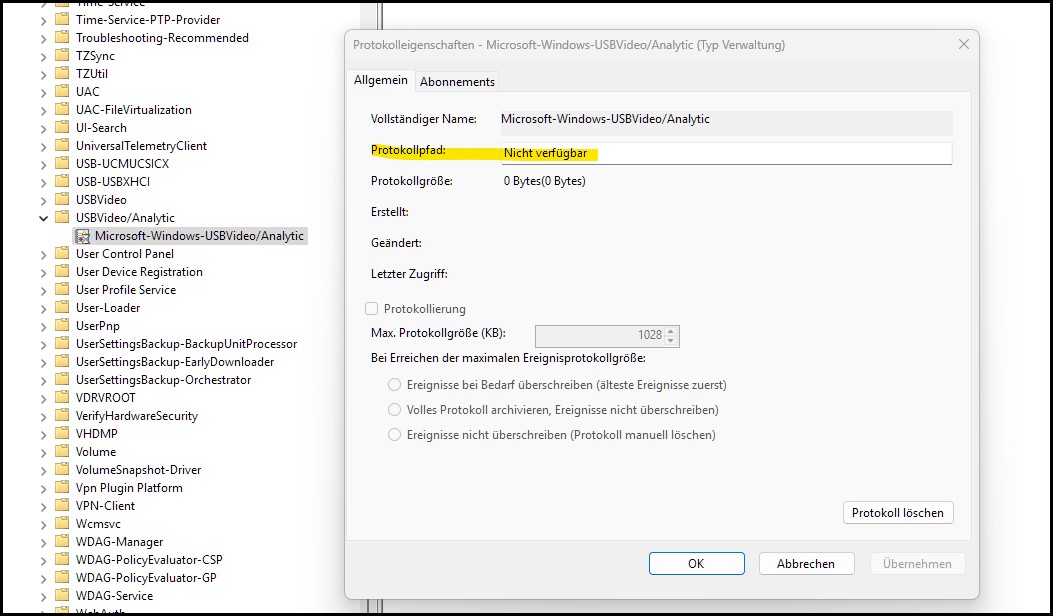Screen dimensions: 1053x616
Task: Click the Protokollgröße value 0 Bytes(0 Bytes)
Action: [x=545, y=181]
